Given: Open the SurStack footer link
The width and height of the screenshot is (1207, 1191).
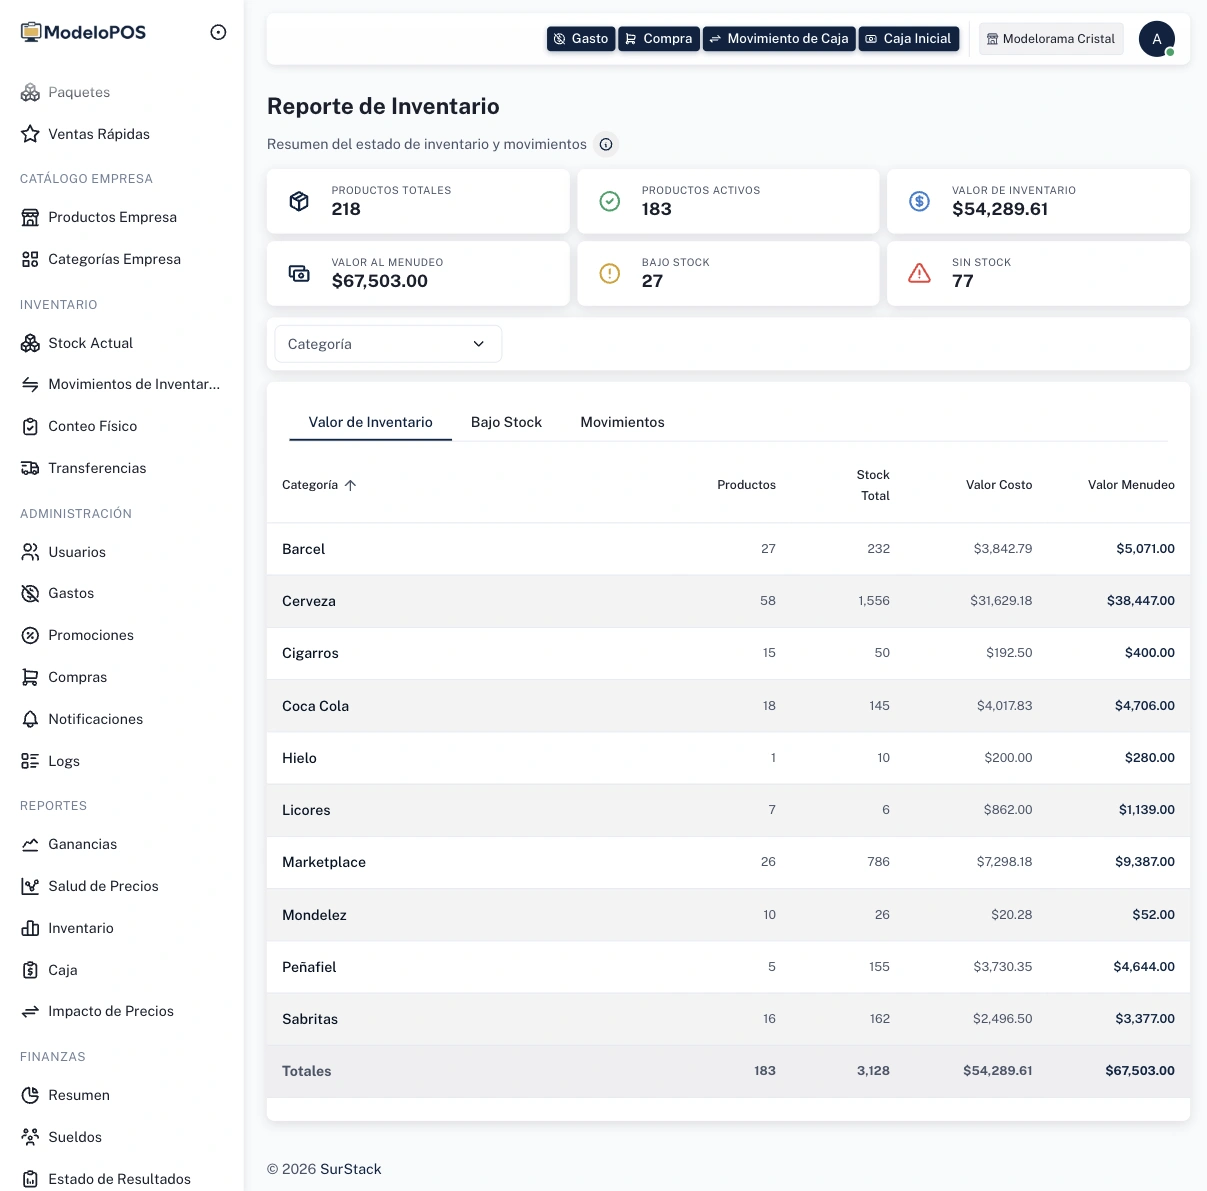Looking at the screenshot, I should coord(351,1169).
